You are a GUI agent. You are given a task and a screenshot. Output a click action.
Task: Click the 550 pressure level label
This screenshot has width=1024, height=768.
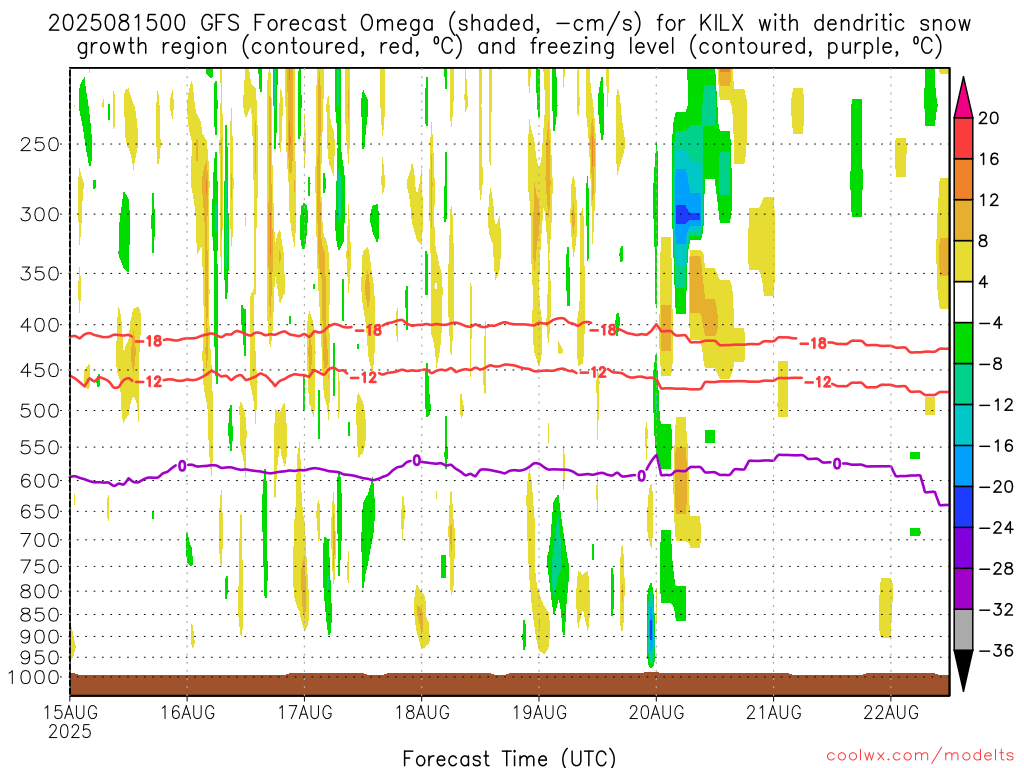pos(40,447)
